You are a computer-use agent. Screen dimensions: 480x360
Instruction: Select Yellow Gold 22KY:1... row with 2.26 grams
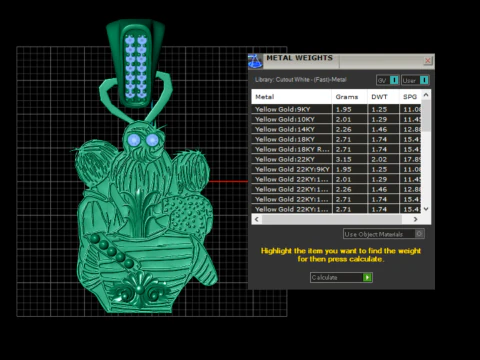[336, 189]
